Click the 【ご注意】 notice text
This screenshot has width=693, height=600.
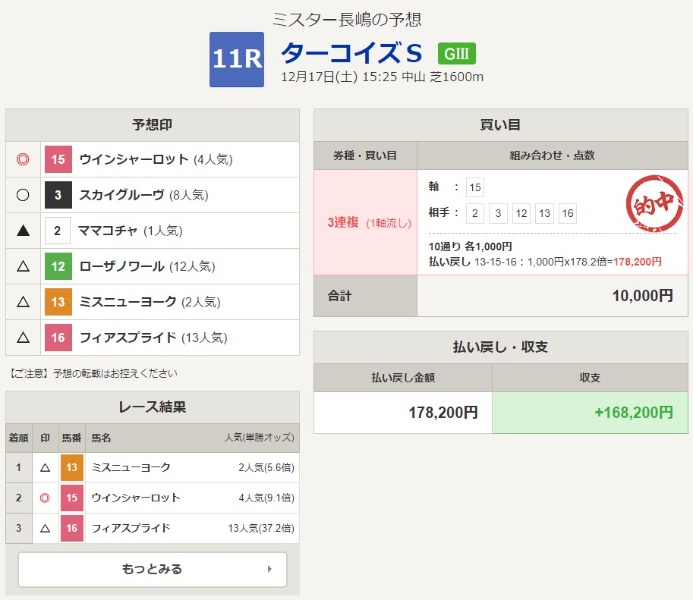93,374
